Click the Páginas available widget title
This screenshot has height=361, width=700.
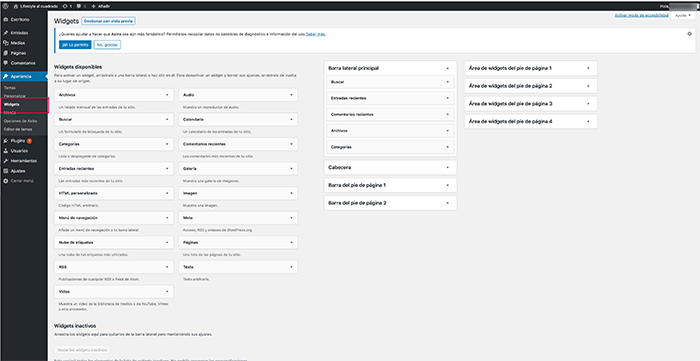click(190, 242)
